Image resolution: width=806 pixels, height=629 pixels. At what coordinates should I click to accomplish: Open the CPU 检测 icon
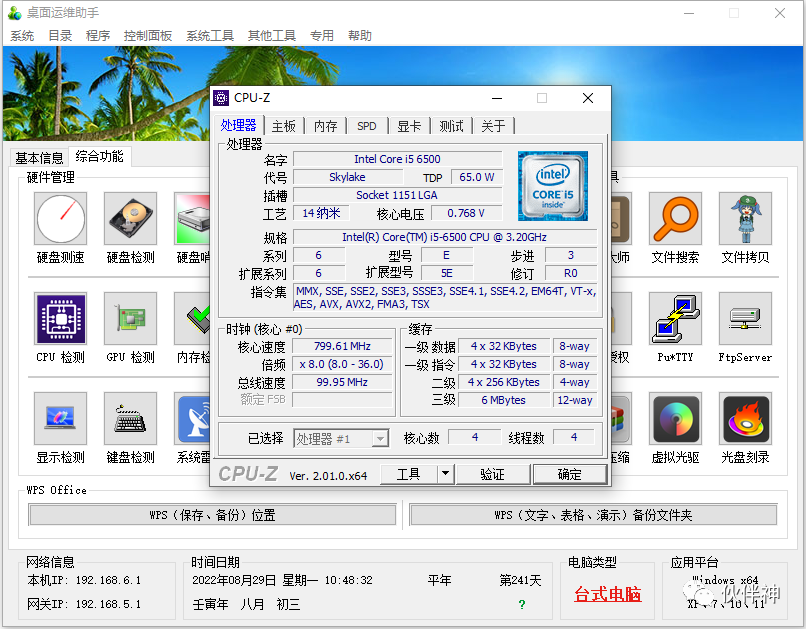click(61, 319)
